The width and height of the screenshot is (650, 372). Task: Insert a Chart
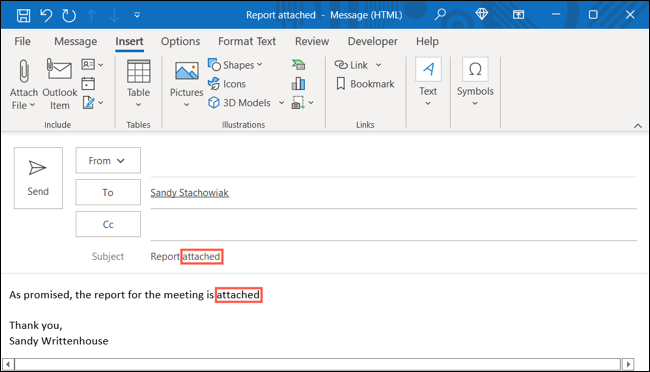point(298,84)
